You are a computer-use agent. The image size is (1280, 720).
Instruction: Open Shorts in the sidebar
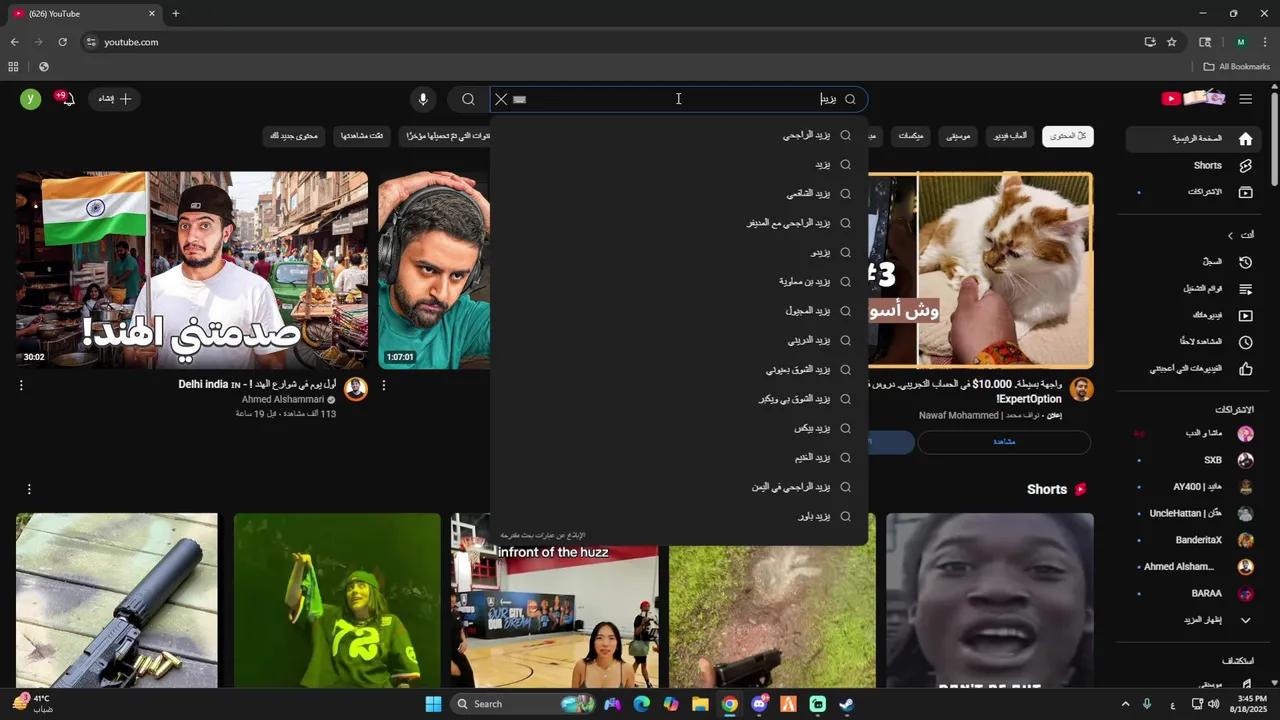click(x=1192, y=165)
